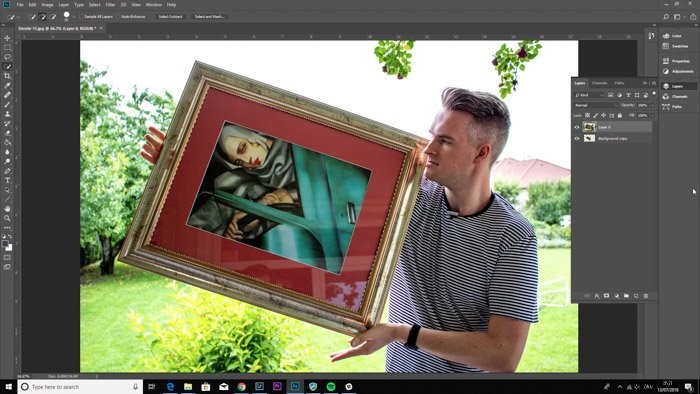Open the Opacity slider dropdown arrow
This screenshot has width=700, height=394.
click(x=652, y=105)
